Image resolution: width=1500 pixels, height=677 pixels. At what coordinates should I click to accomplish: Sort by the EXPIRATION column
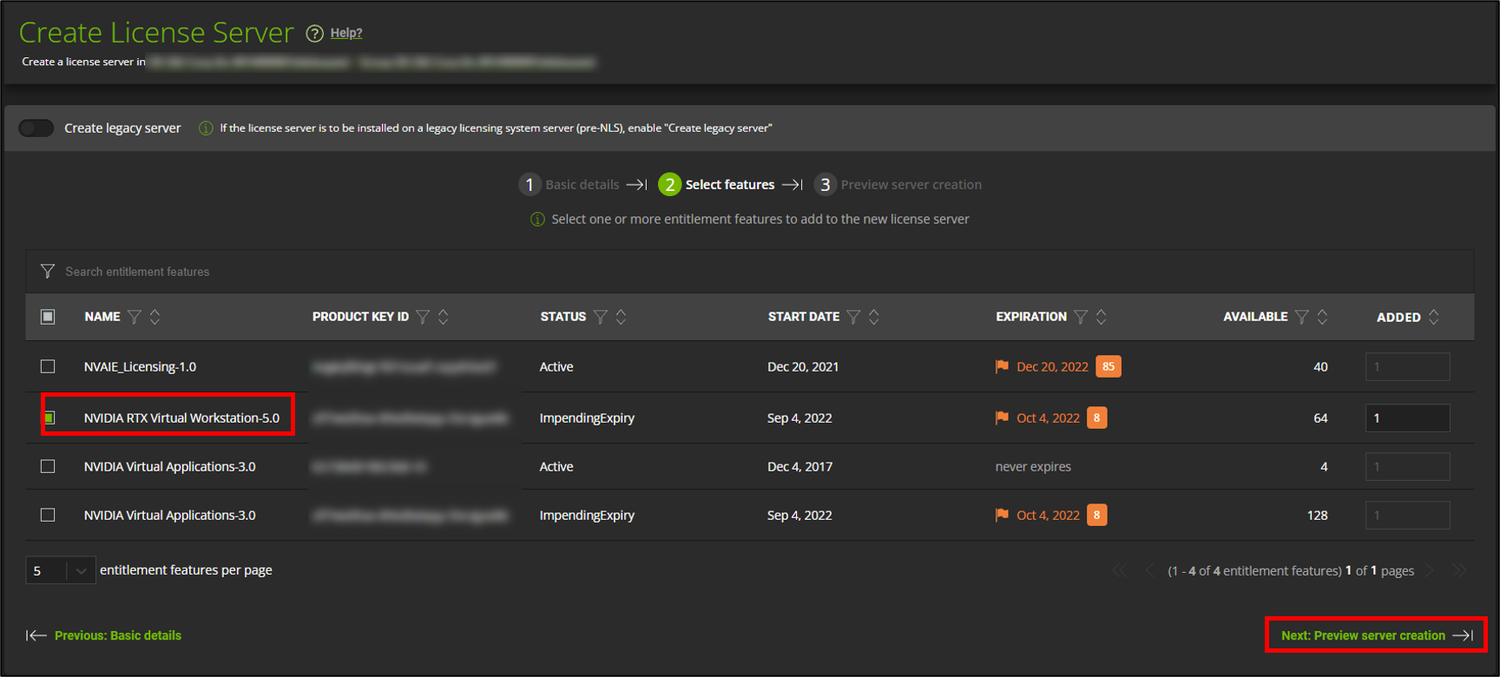pos(1101,316)
